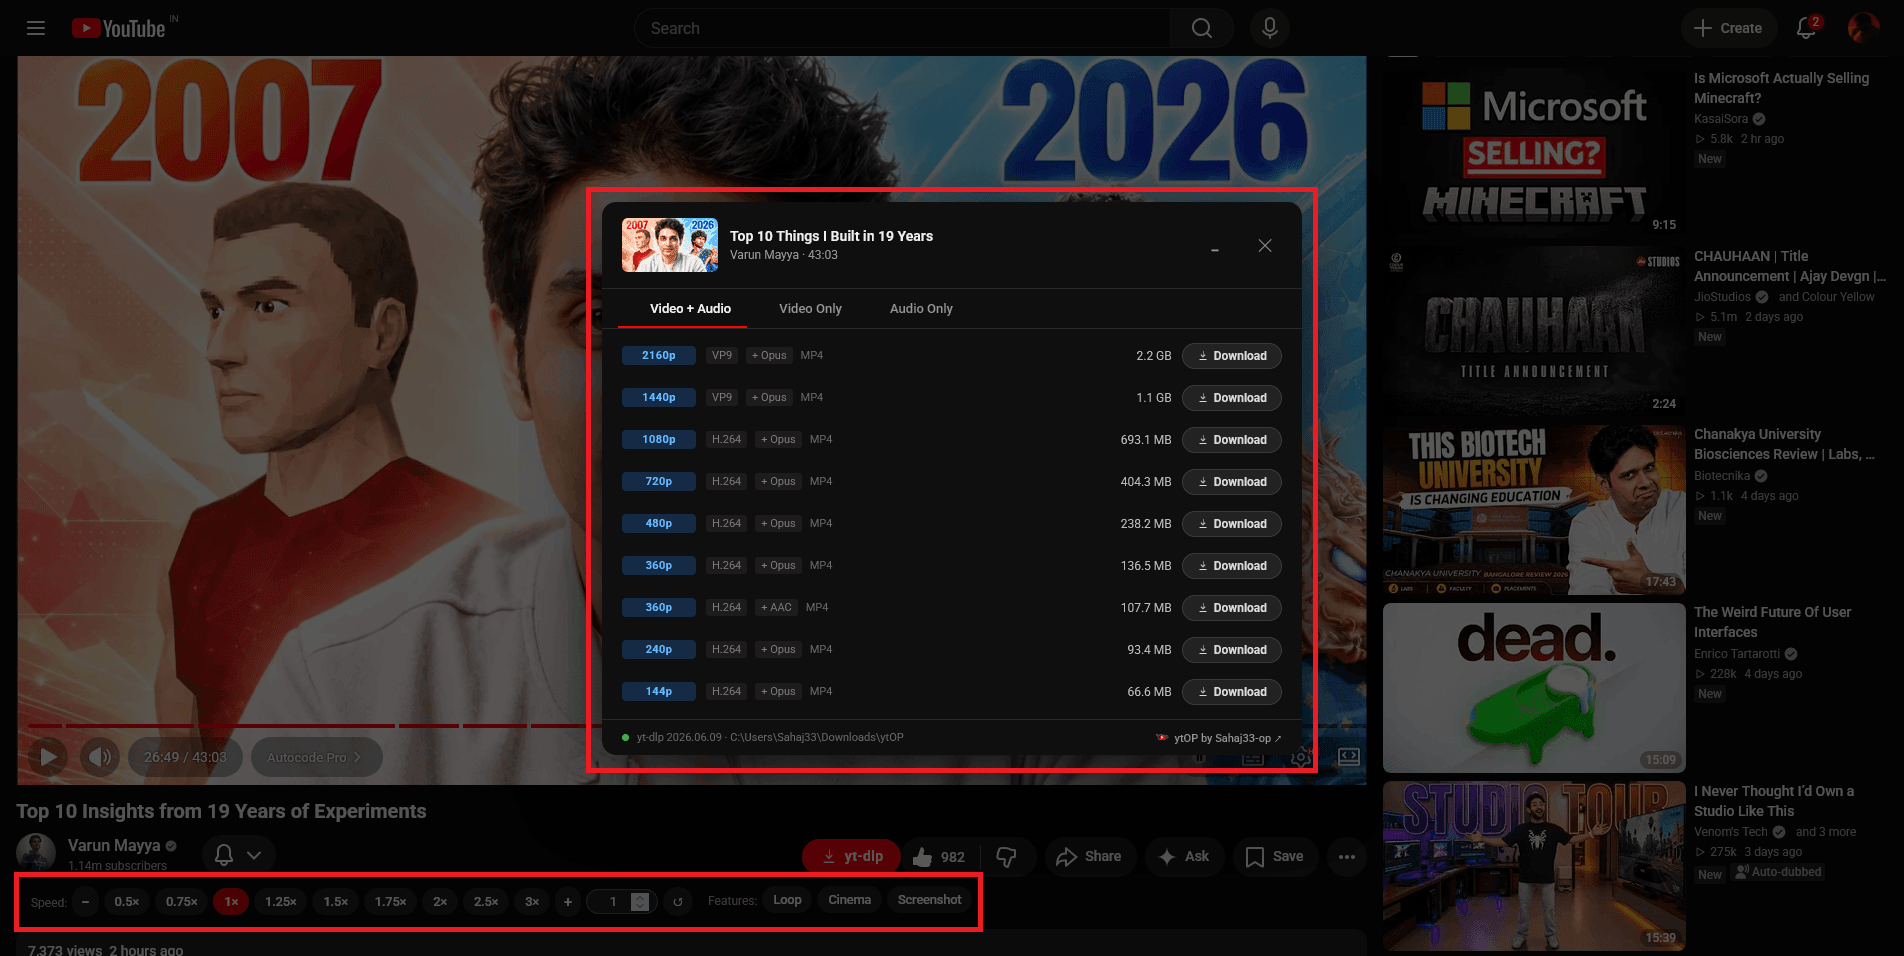Open the Ask assistant button
This screenshot has height=956, width=1904.
1184,857
